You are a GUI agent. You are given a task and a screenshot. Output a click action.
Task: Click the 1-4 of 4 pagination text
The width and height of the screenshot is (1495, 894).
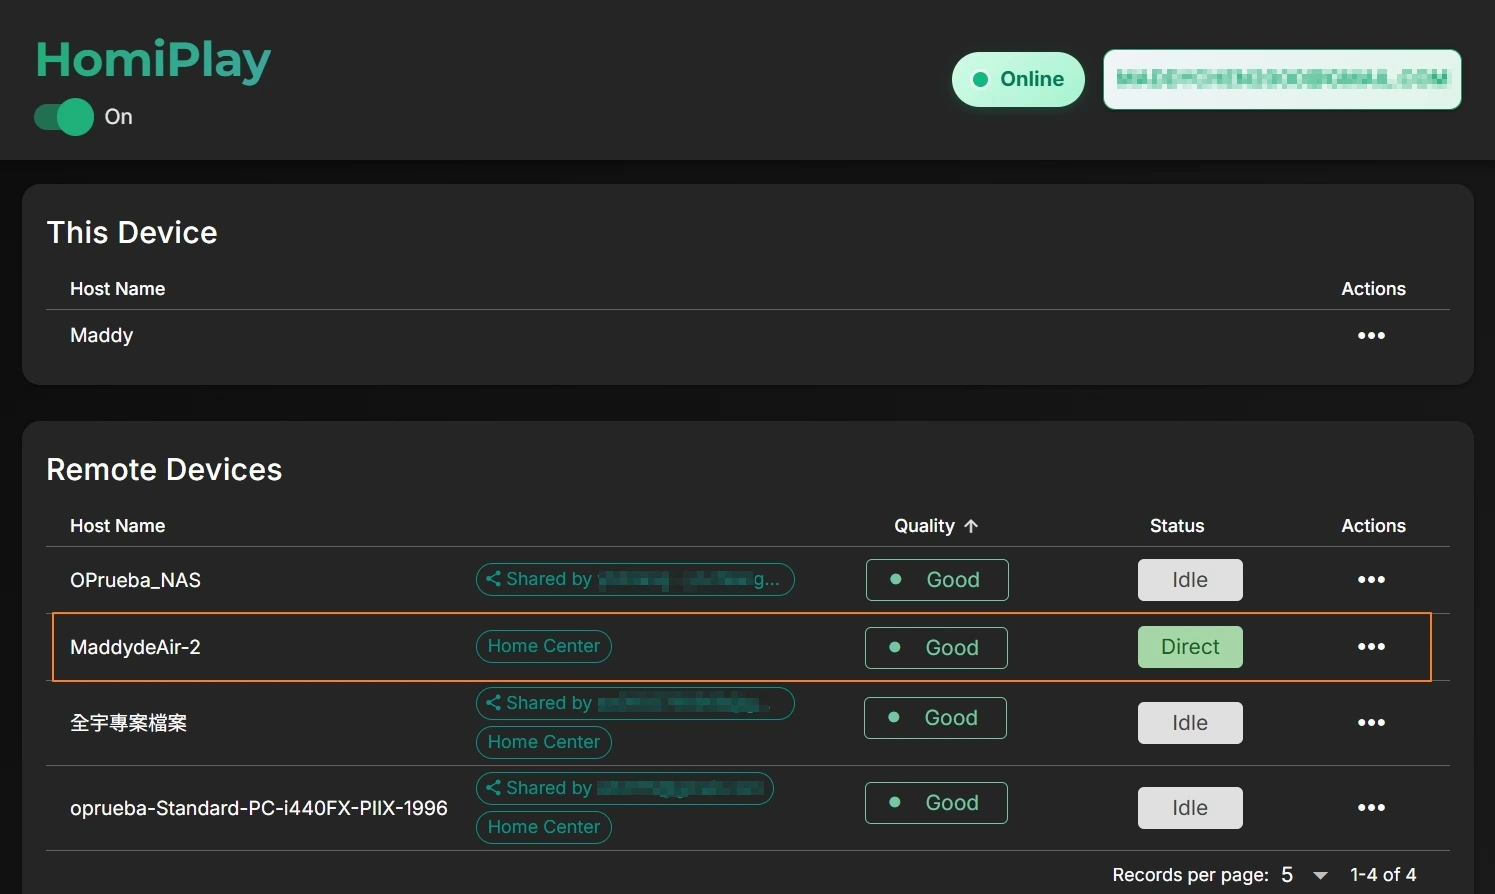[x=1383, y=875]
